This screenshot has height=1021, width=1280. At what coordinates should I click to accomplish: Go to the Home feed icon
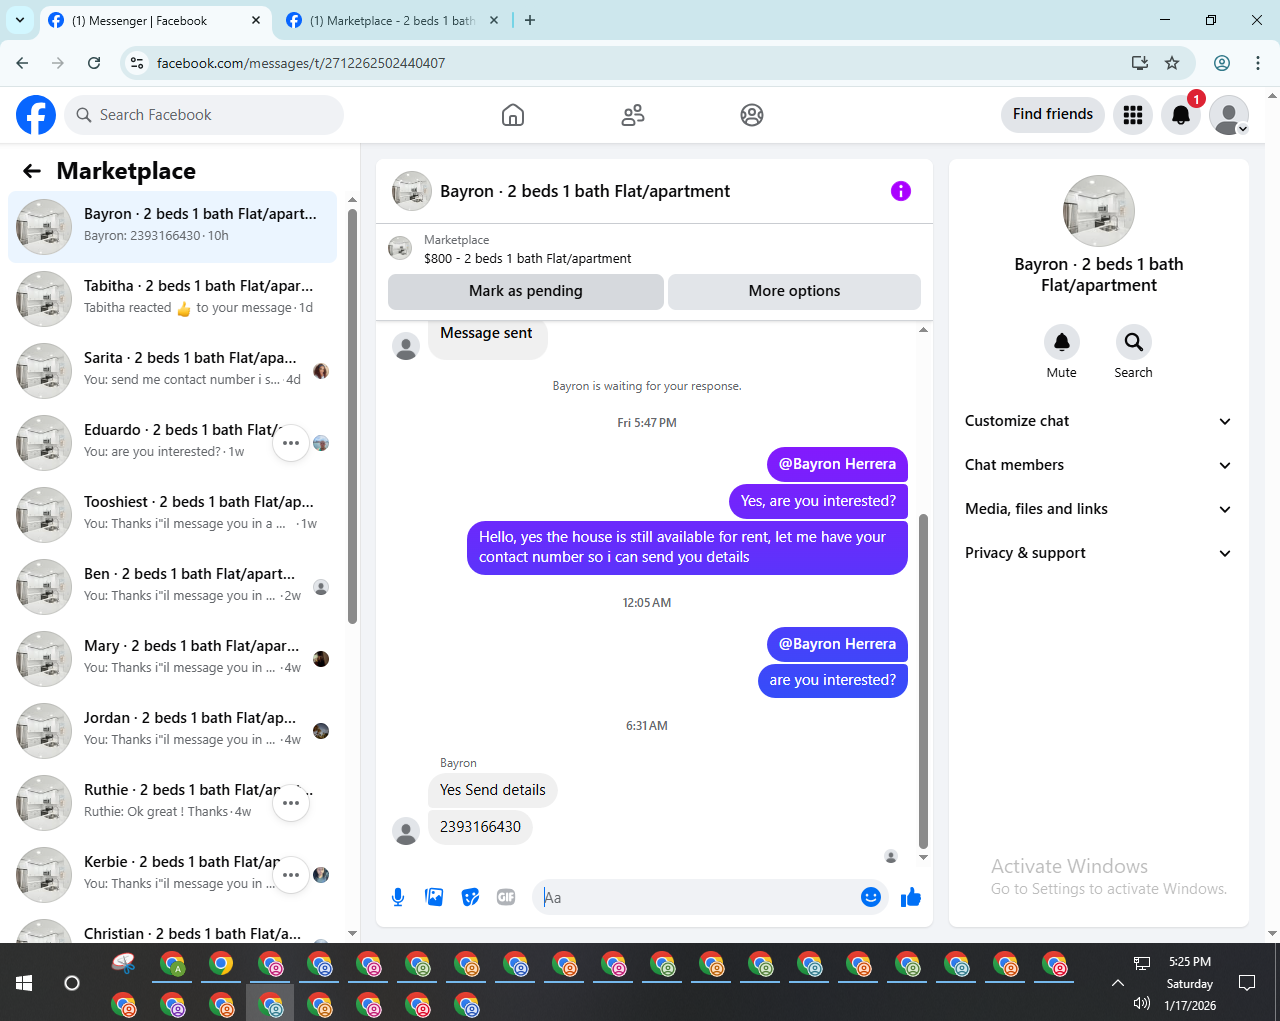pyautogui.click(x=513, y=115)
